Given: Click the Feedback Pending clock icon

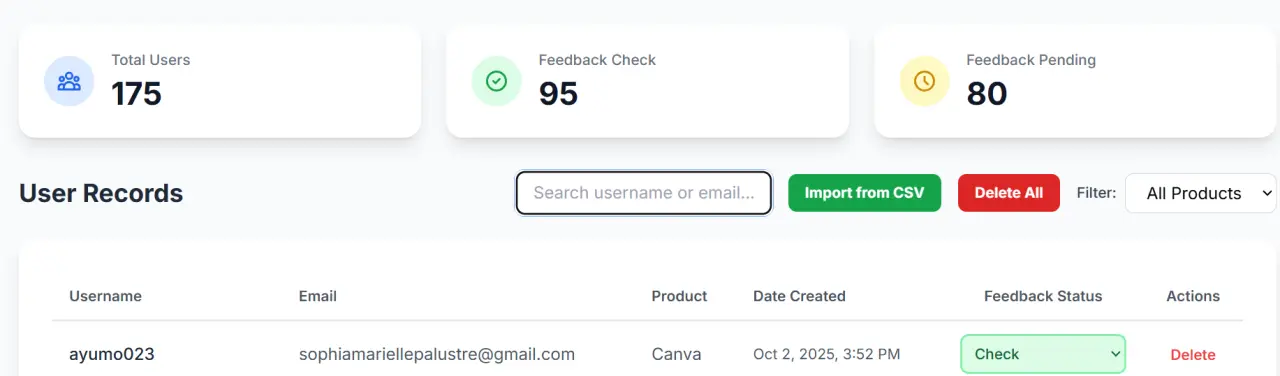Looking at the screenshot, I should [x=924, y=82].
